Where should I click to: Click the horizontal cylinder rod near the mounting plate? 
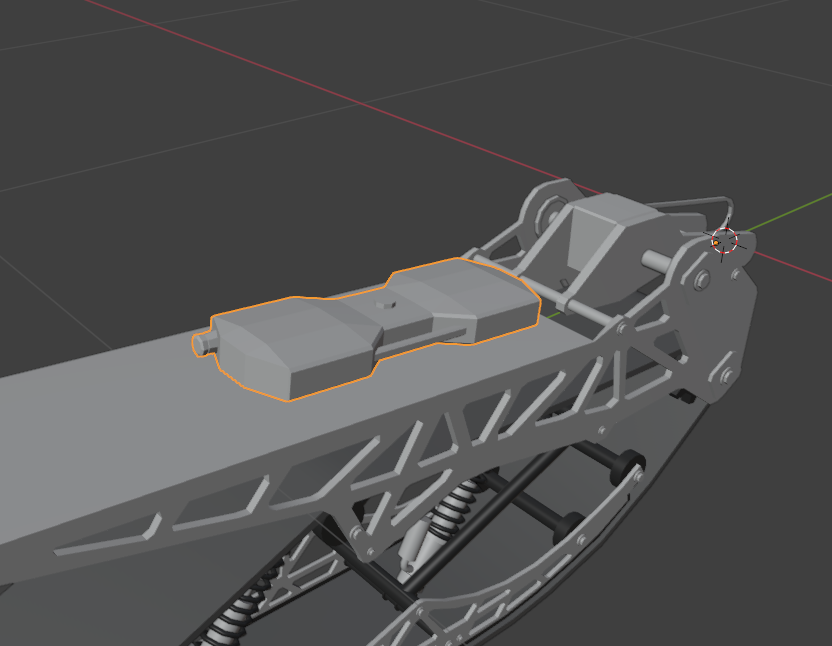[x=658, y=261]
